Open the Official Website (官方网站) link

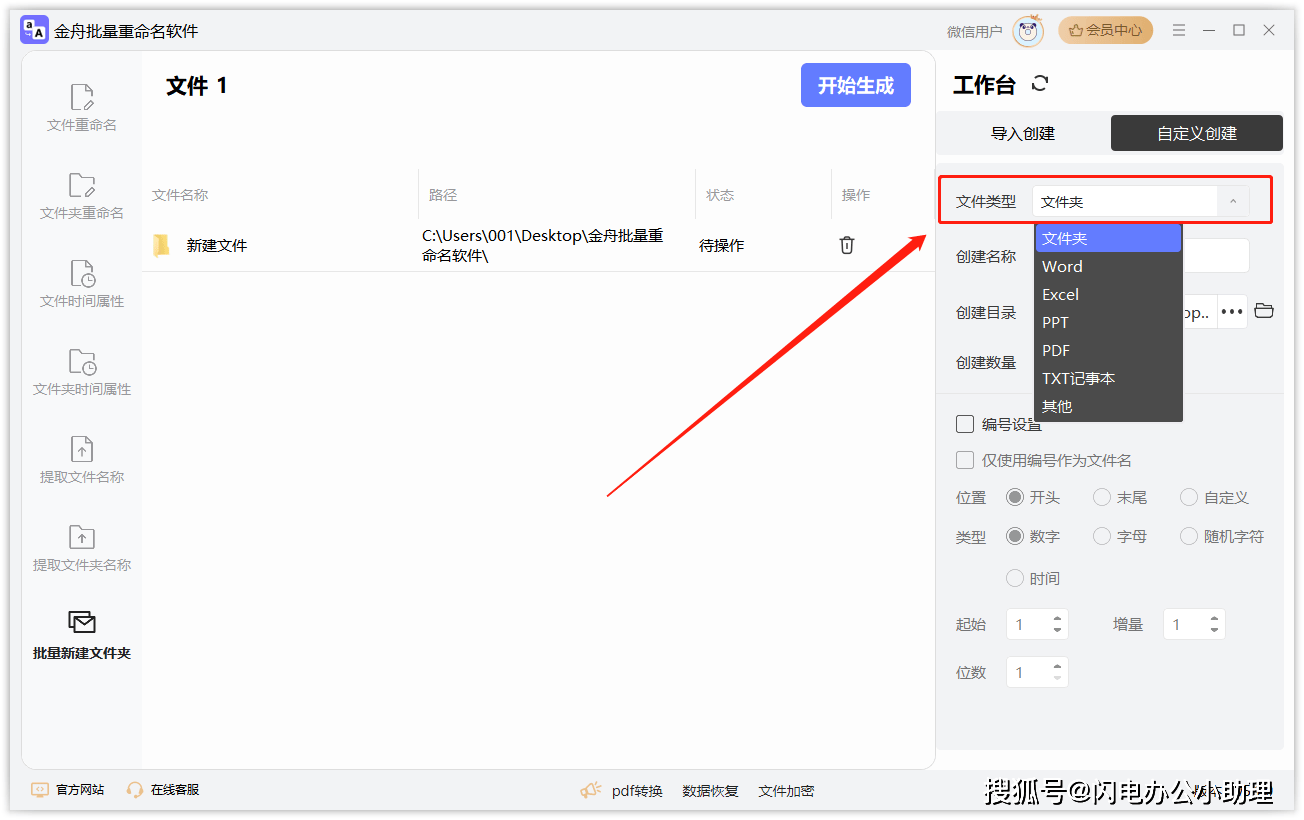point(67,790)
